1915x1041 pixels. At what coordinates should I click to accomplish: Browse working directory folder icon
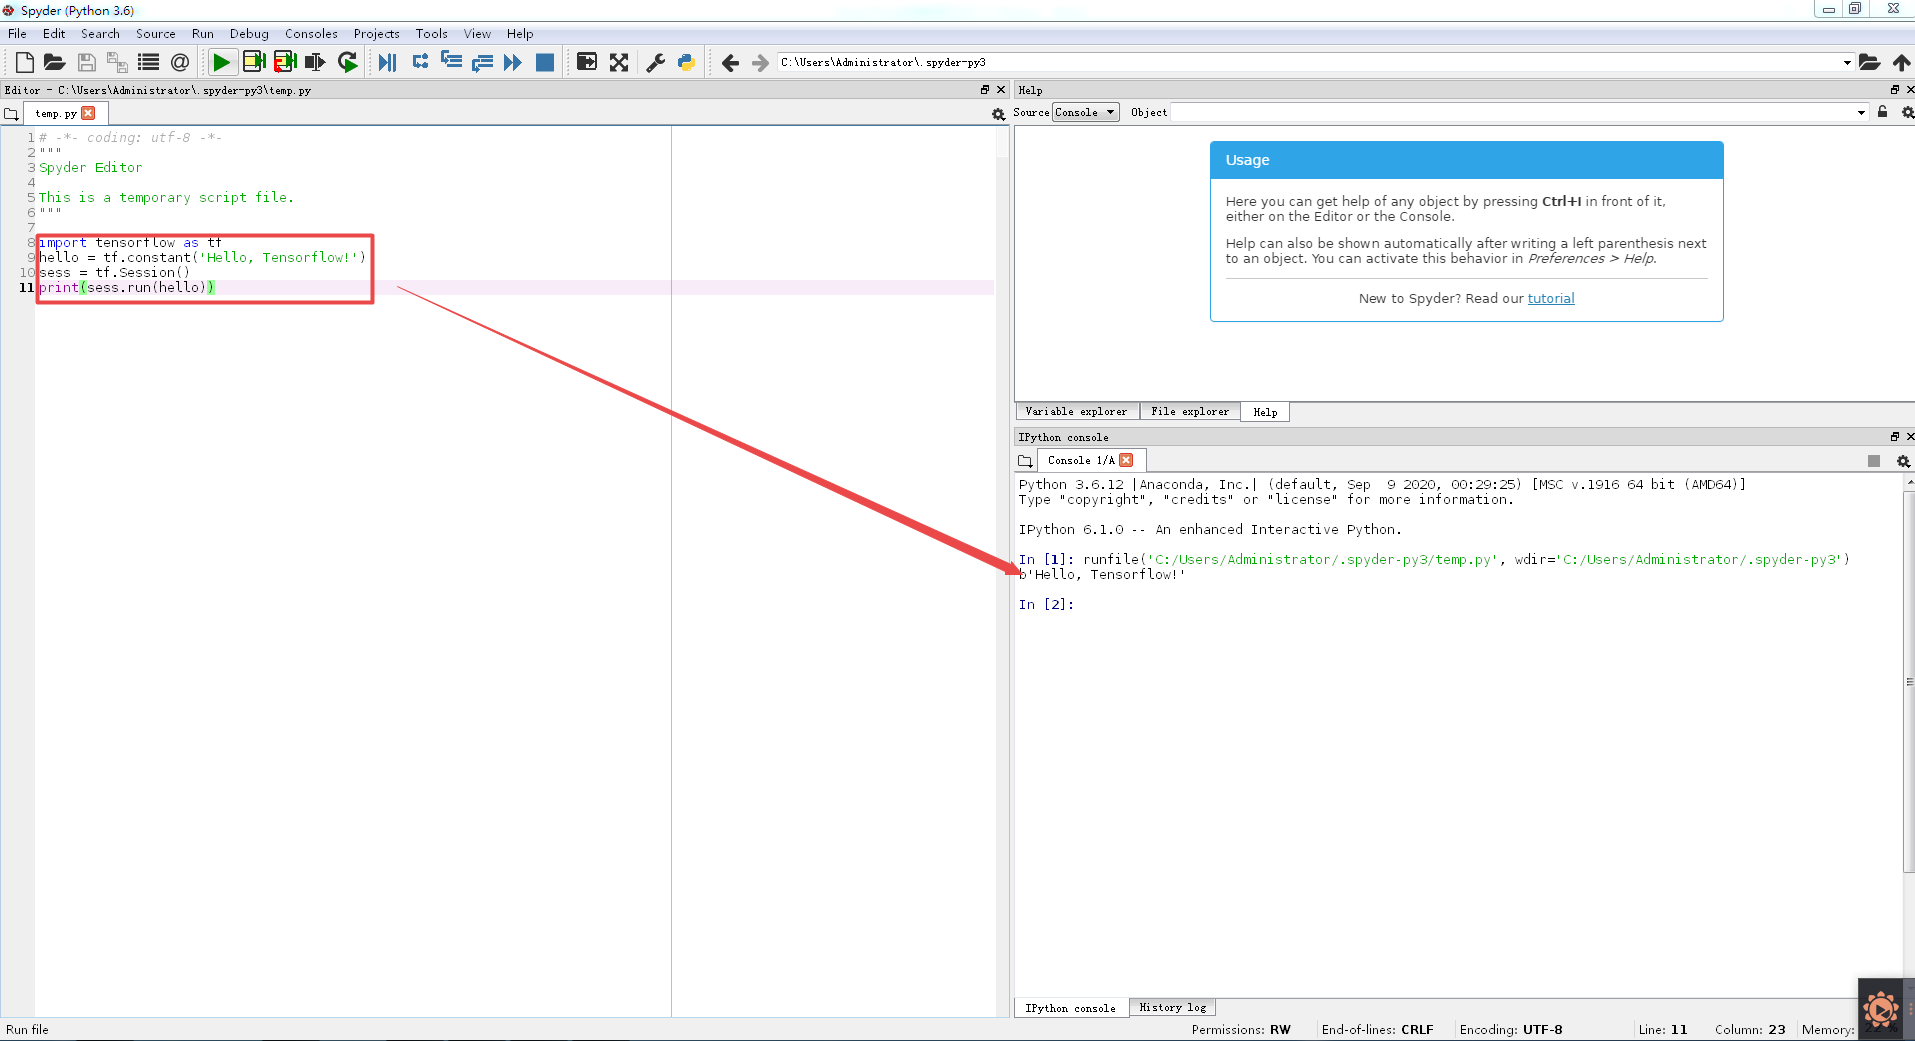1870,62
